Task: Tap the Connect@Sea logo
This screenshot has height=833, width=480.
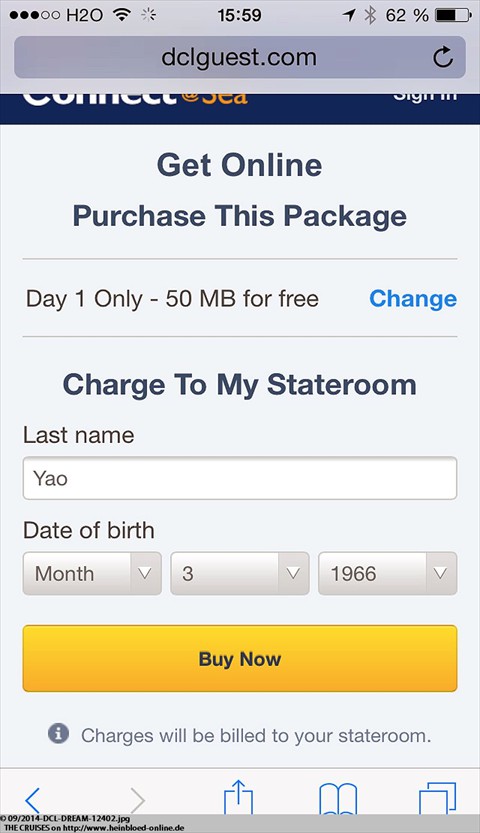Action: 135,99
